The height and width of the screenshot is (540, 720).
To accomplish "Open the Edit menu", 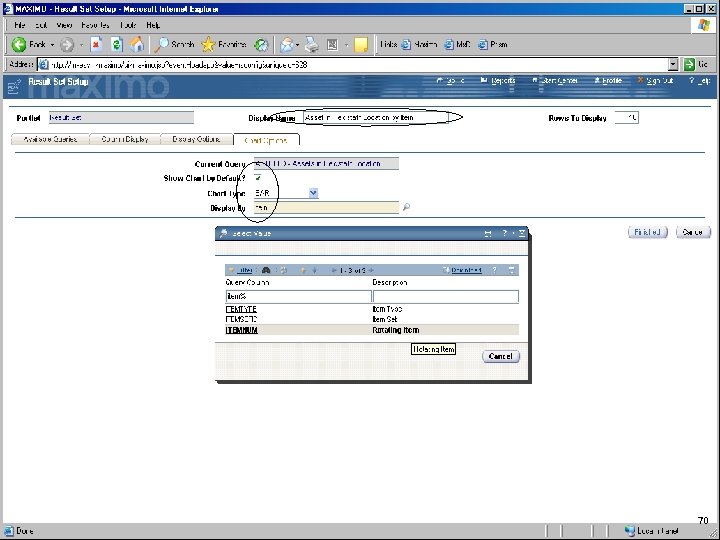I will tap(40, 25).
